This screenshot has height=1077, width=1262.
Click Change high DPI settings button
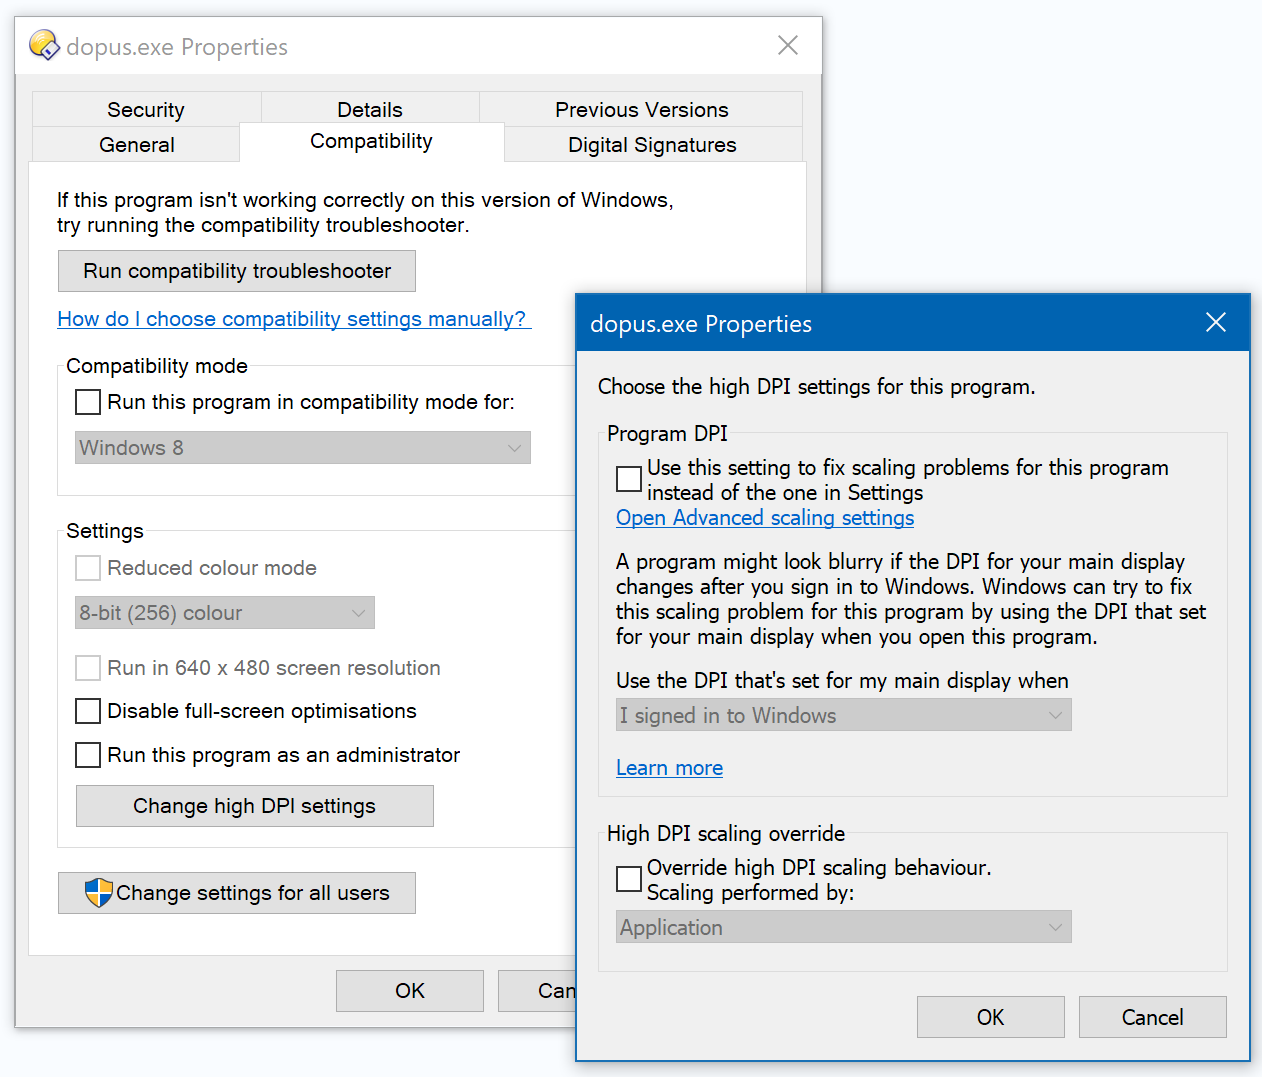[x=255, y=806]
